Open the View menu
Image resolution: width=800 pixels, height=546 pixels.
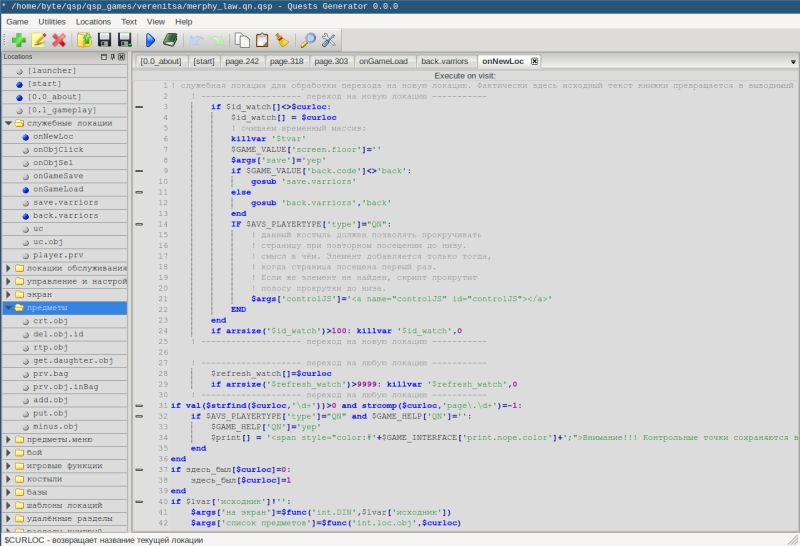[x=156, y=22]
